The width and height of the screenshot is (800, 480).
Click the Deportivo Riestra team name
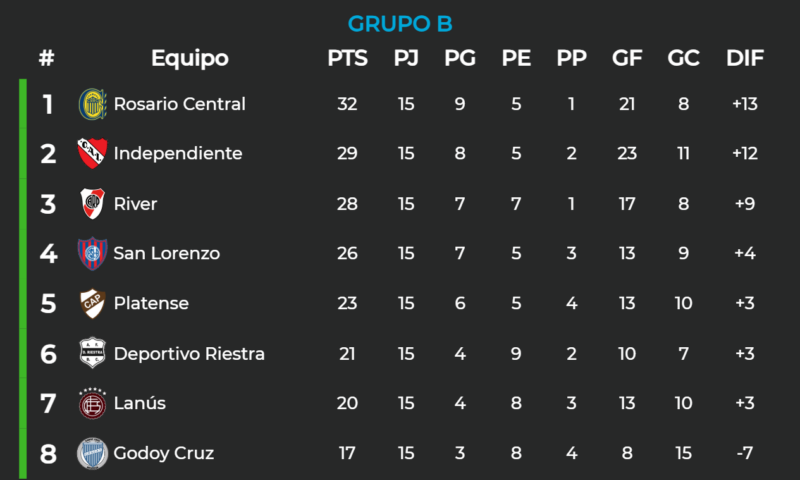click(x=189, y=353)
